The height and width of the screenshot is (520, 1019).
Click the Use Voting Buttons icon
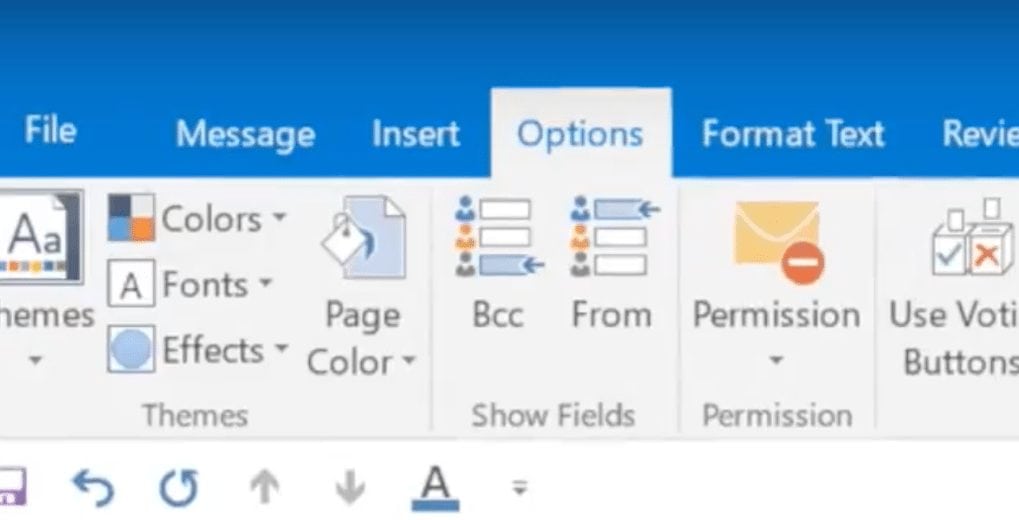972,239
